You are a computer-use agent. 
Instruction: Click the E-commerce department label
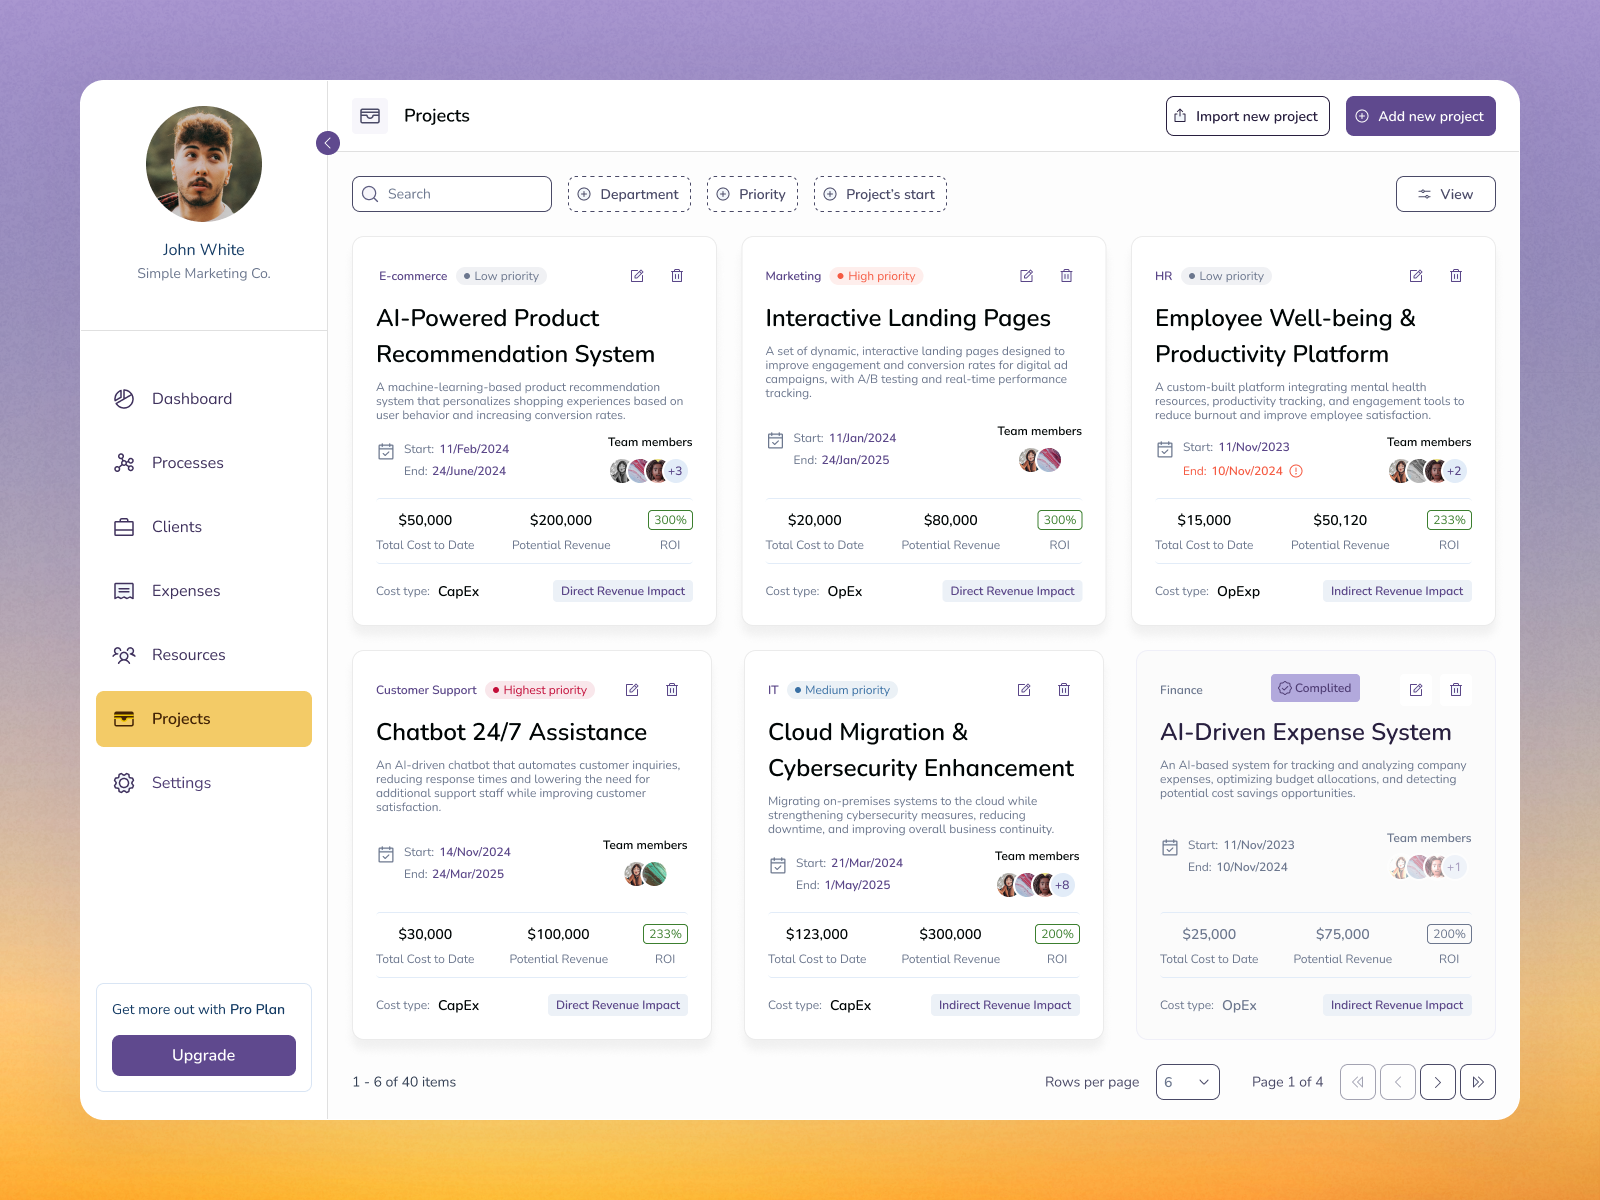[413, 276]
